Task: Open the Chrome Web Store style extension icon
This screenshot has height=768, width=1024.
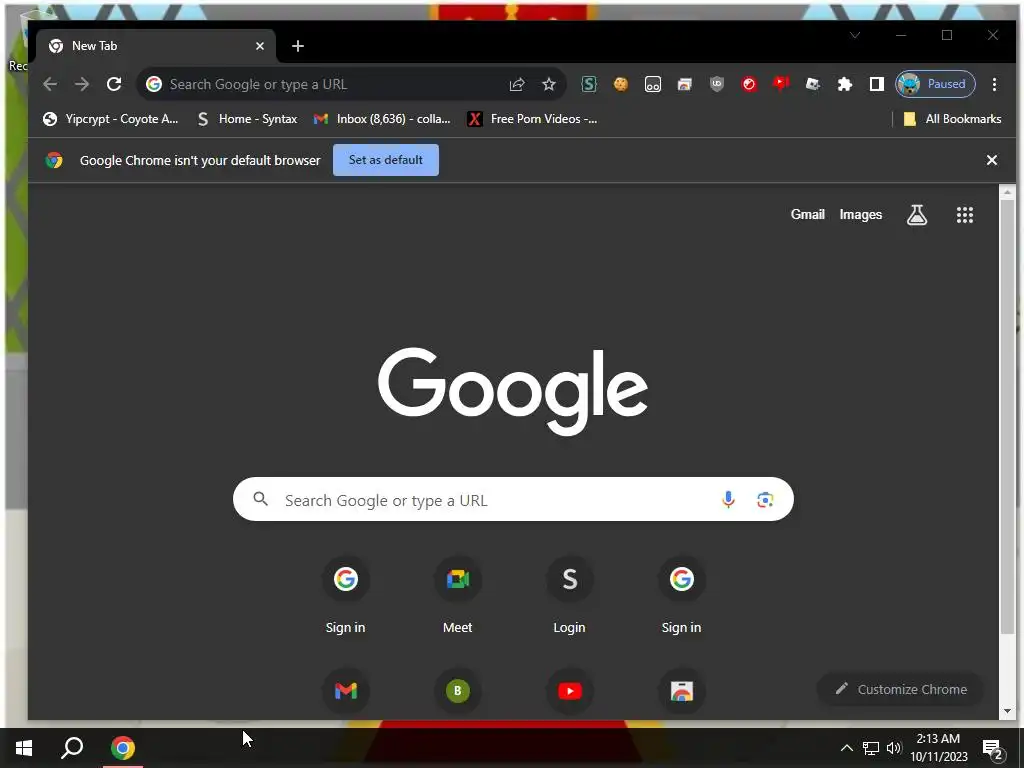Action: 684,84
